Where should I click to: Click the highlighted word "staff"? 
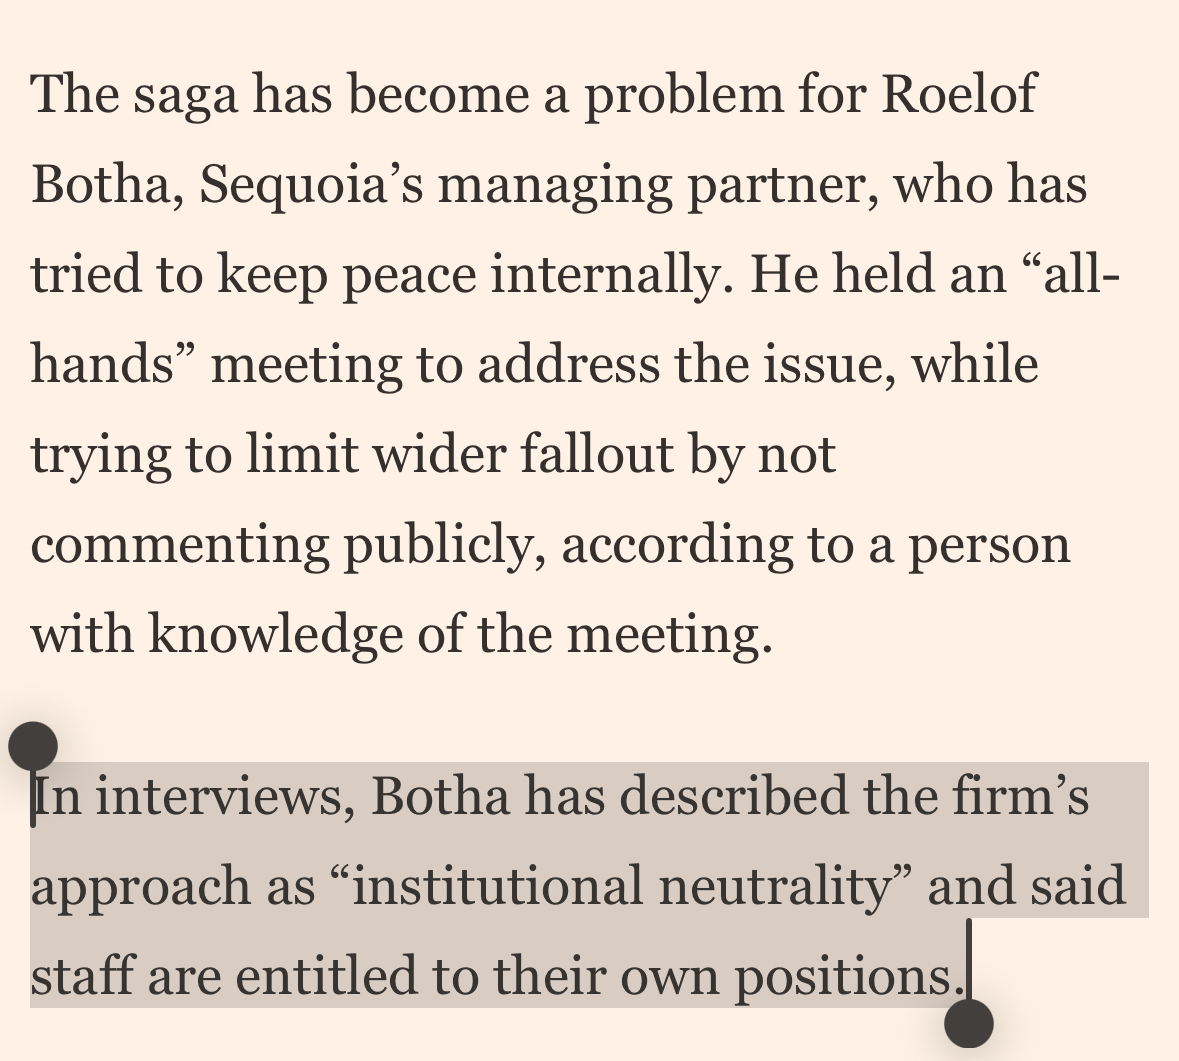82,977
